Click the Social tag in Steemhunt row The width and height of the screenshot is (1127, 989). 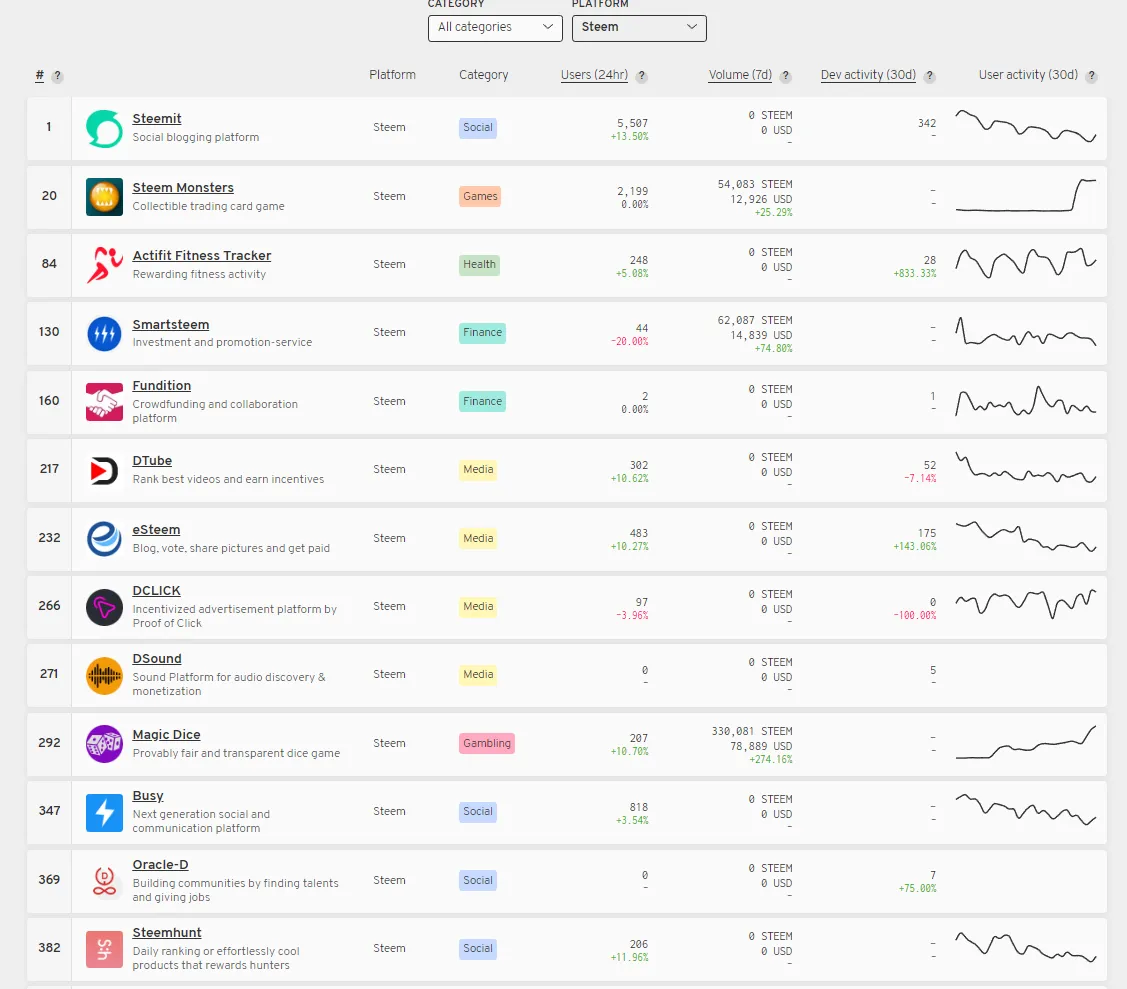pos(478,949)
